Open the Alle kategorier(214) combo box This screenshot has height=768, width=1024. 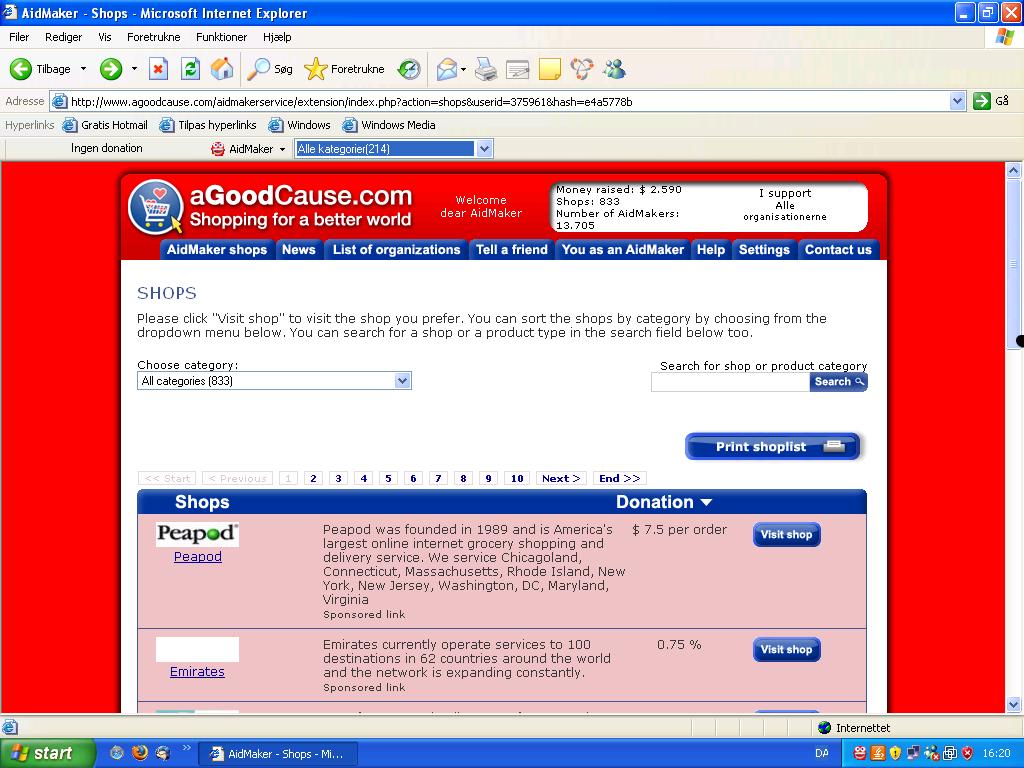point(394,149)
